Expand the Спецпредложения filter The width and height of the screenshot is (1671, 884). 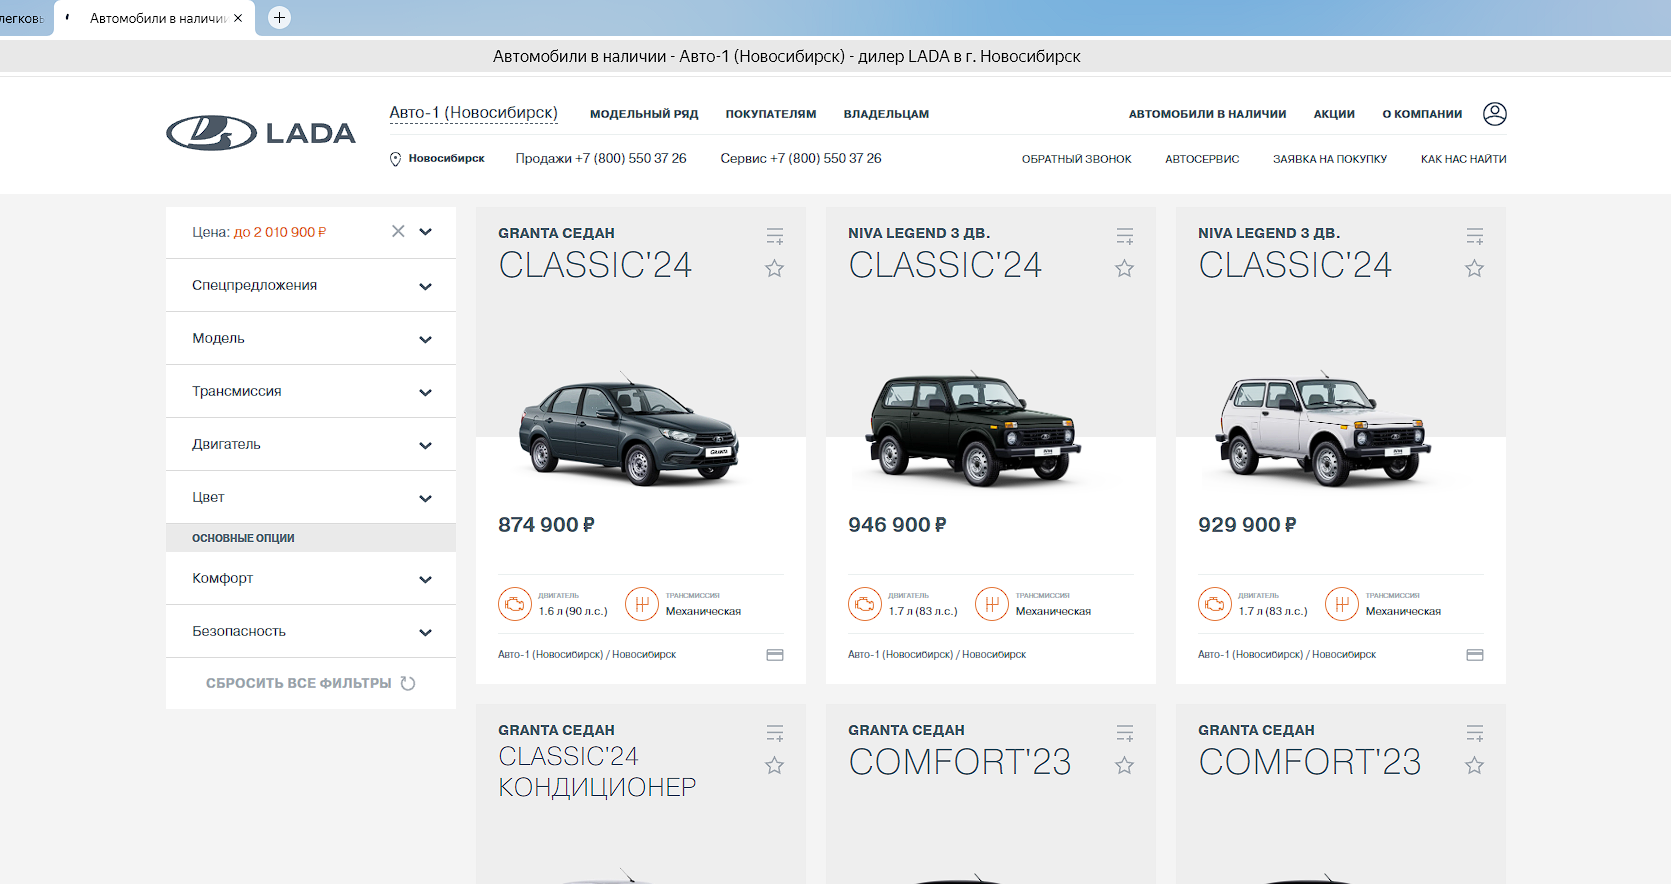tap(311, 285)
